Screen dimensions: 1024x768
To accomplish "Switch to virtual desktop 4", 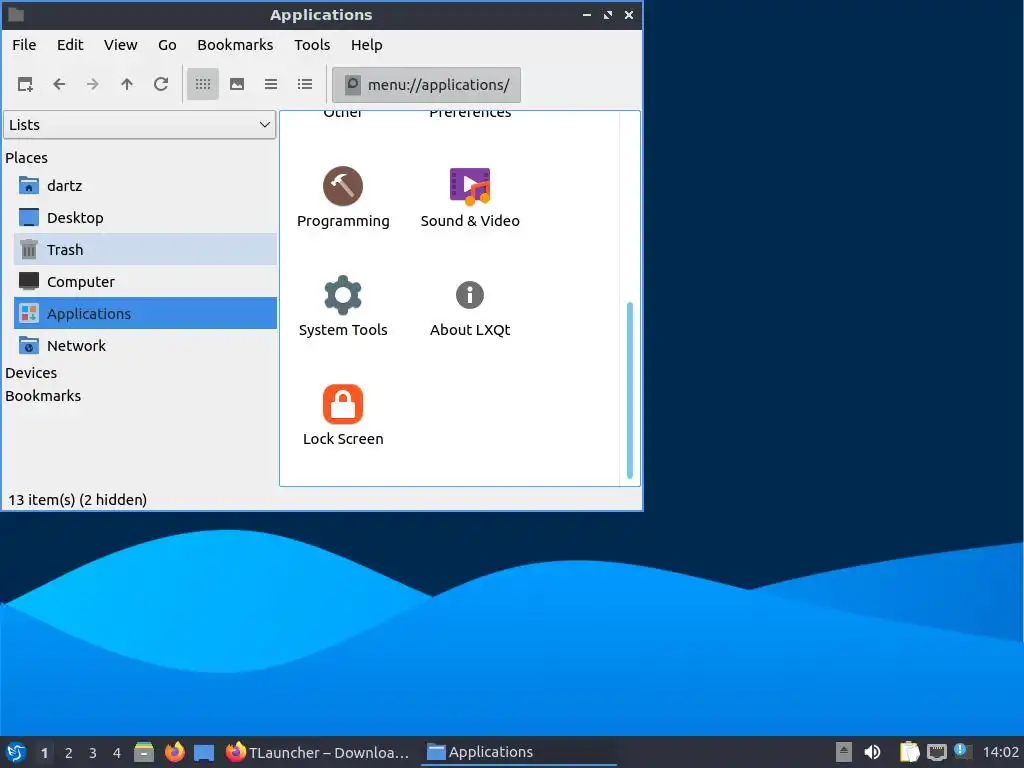I will [117, 753].
